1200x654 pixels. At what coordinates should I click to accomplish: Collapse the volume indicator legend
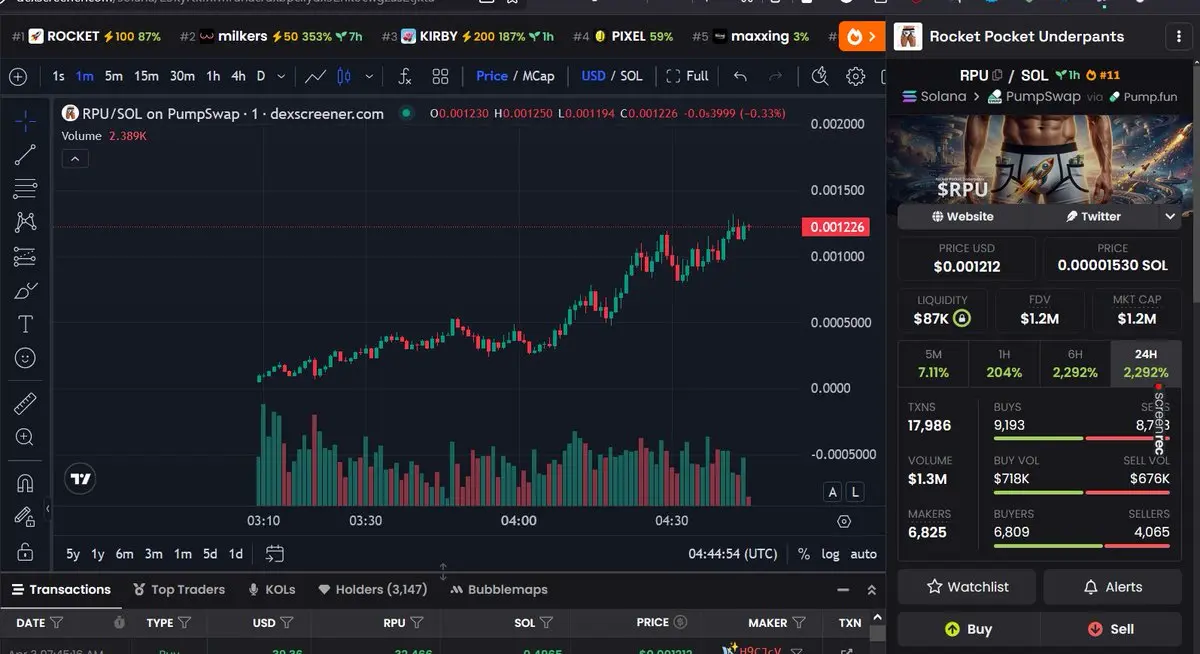(75, 158)
